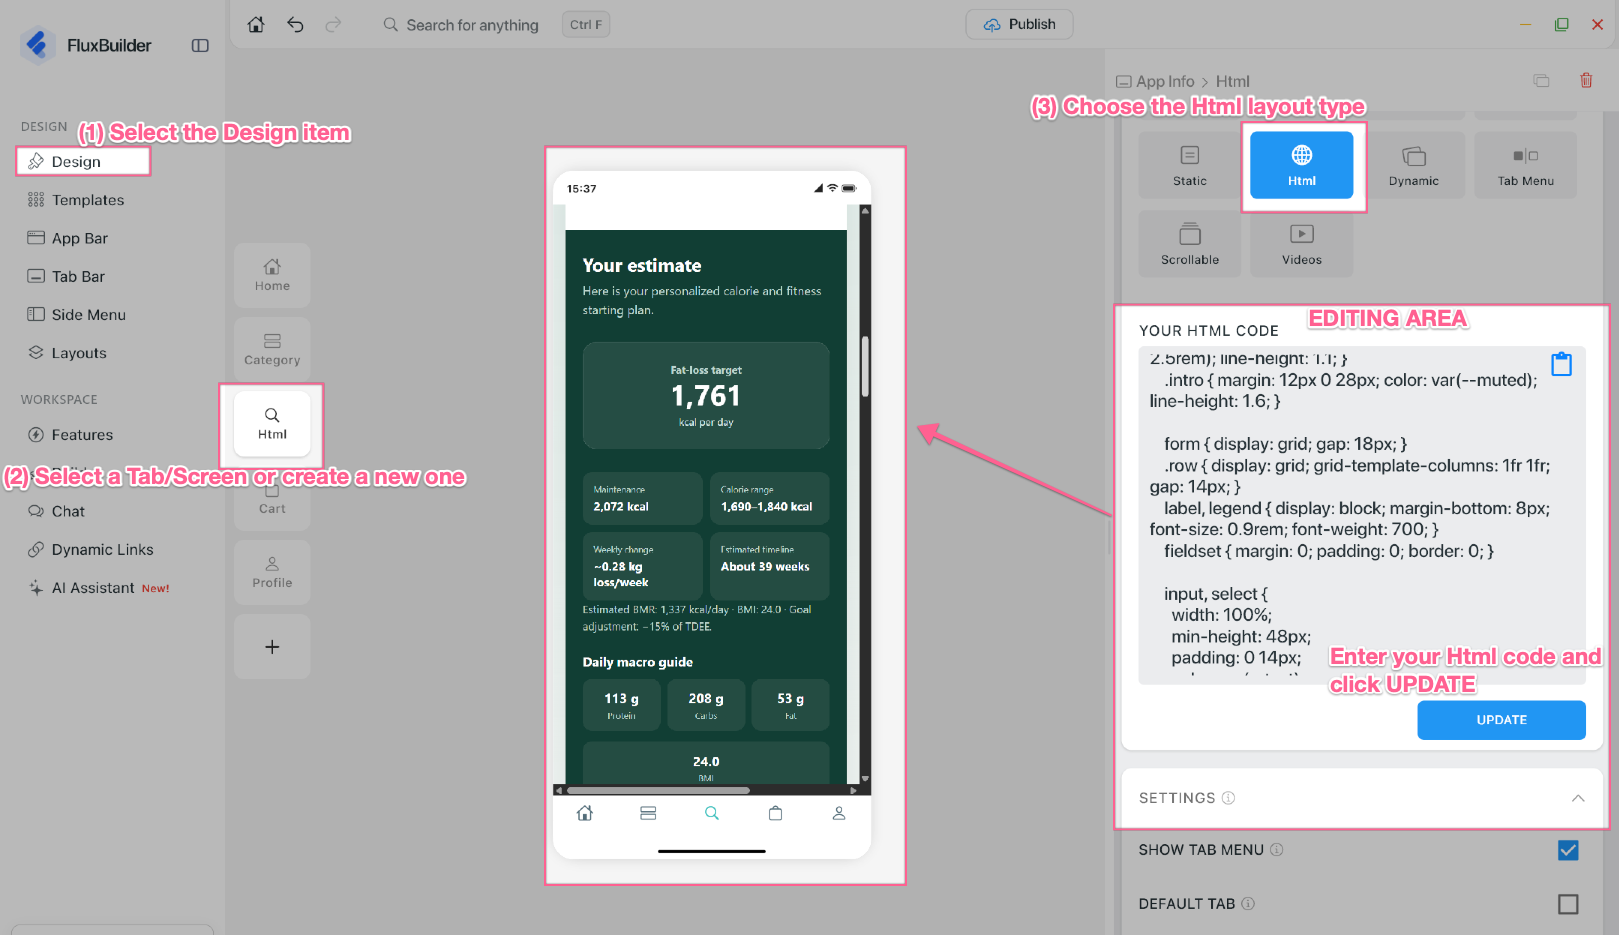Click the Publish button
Viewport: 1619px width, 935px height.
(x=1019, y=25)
